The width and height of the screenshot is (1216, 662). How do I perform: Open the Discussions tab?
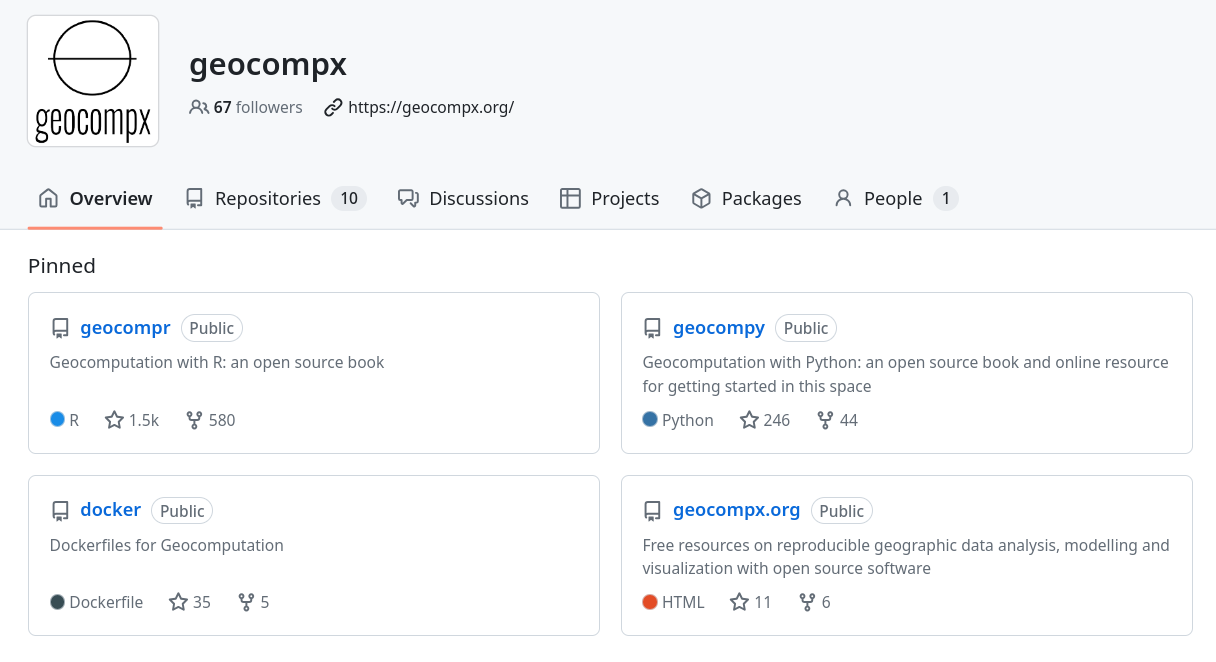point(478,198)
